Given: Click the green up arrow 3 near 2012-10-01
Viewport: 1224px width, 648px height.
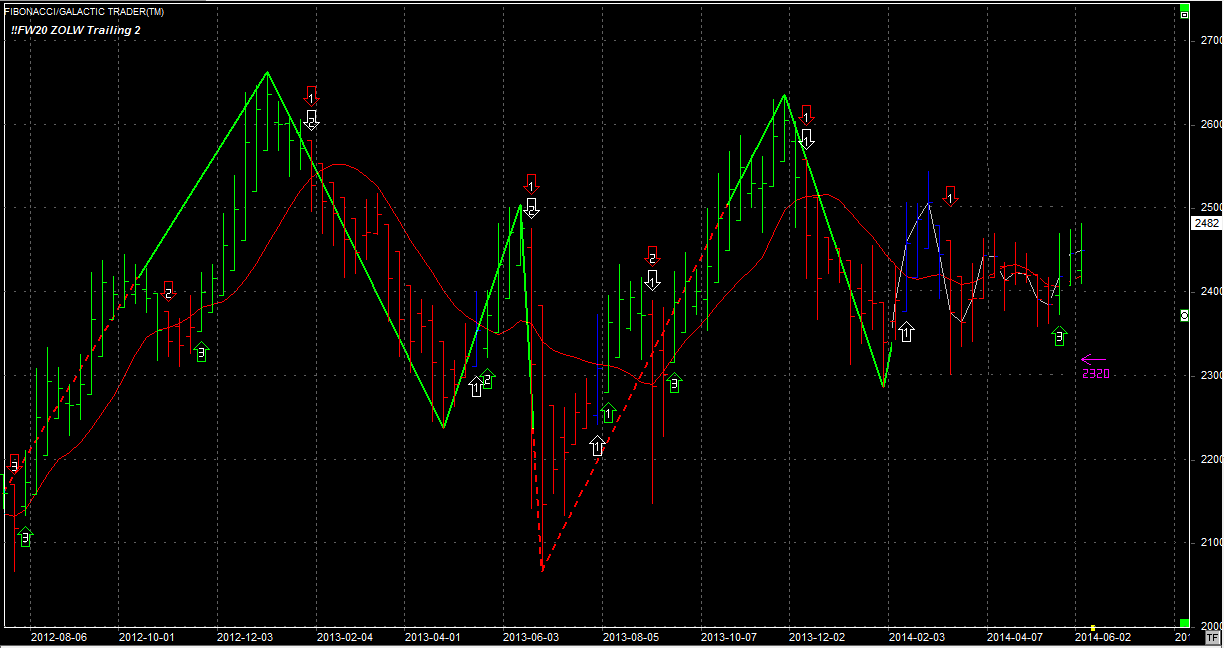Looking at the screenshot, I should [201, 351].
